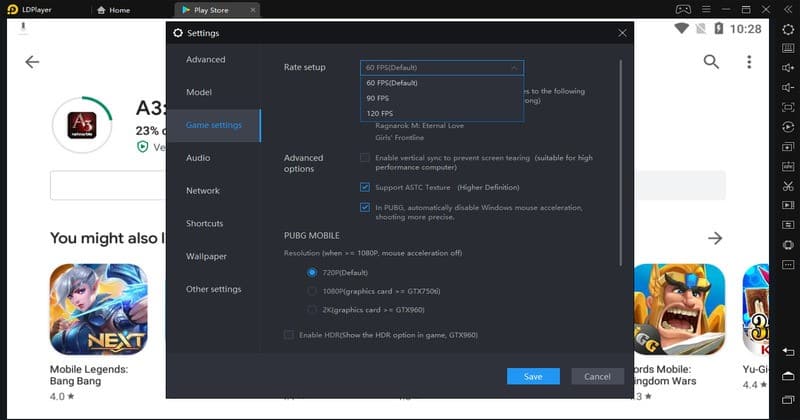Enable HDR option checkbox

click(x=289, y=335)
